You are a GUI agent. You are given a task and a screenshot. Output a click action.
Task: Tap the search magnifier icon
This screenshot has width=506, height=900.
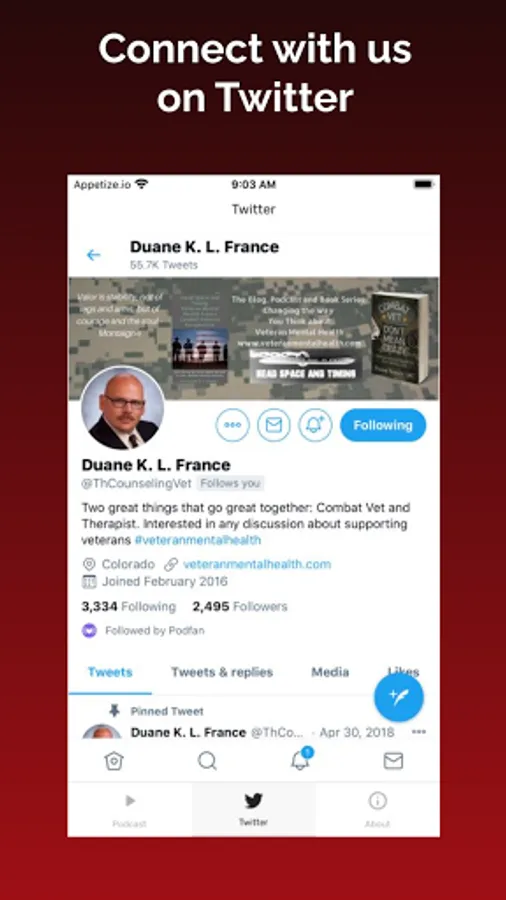coord(207,761)
